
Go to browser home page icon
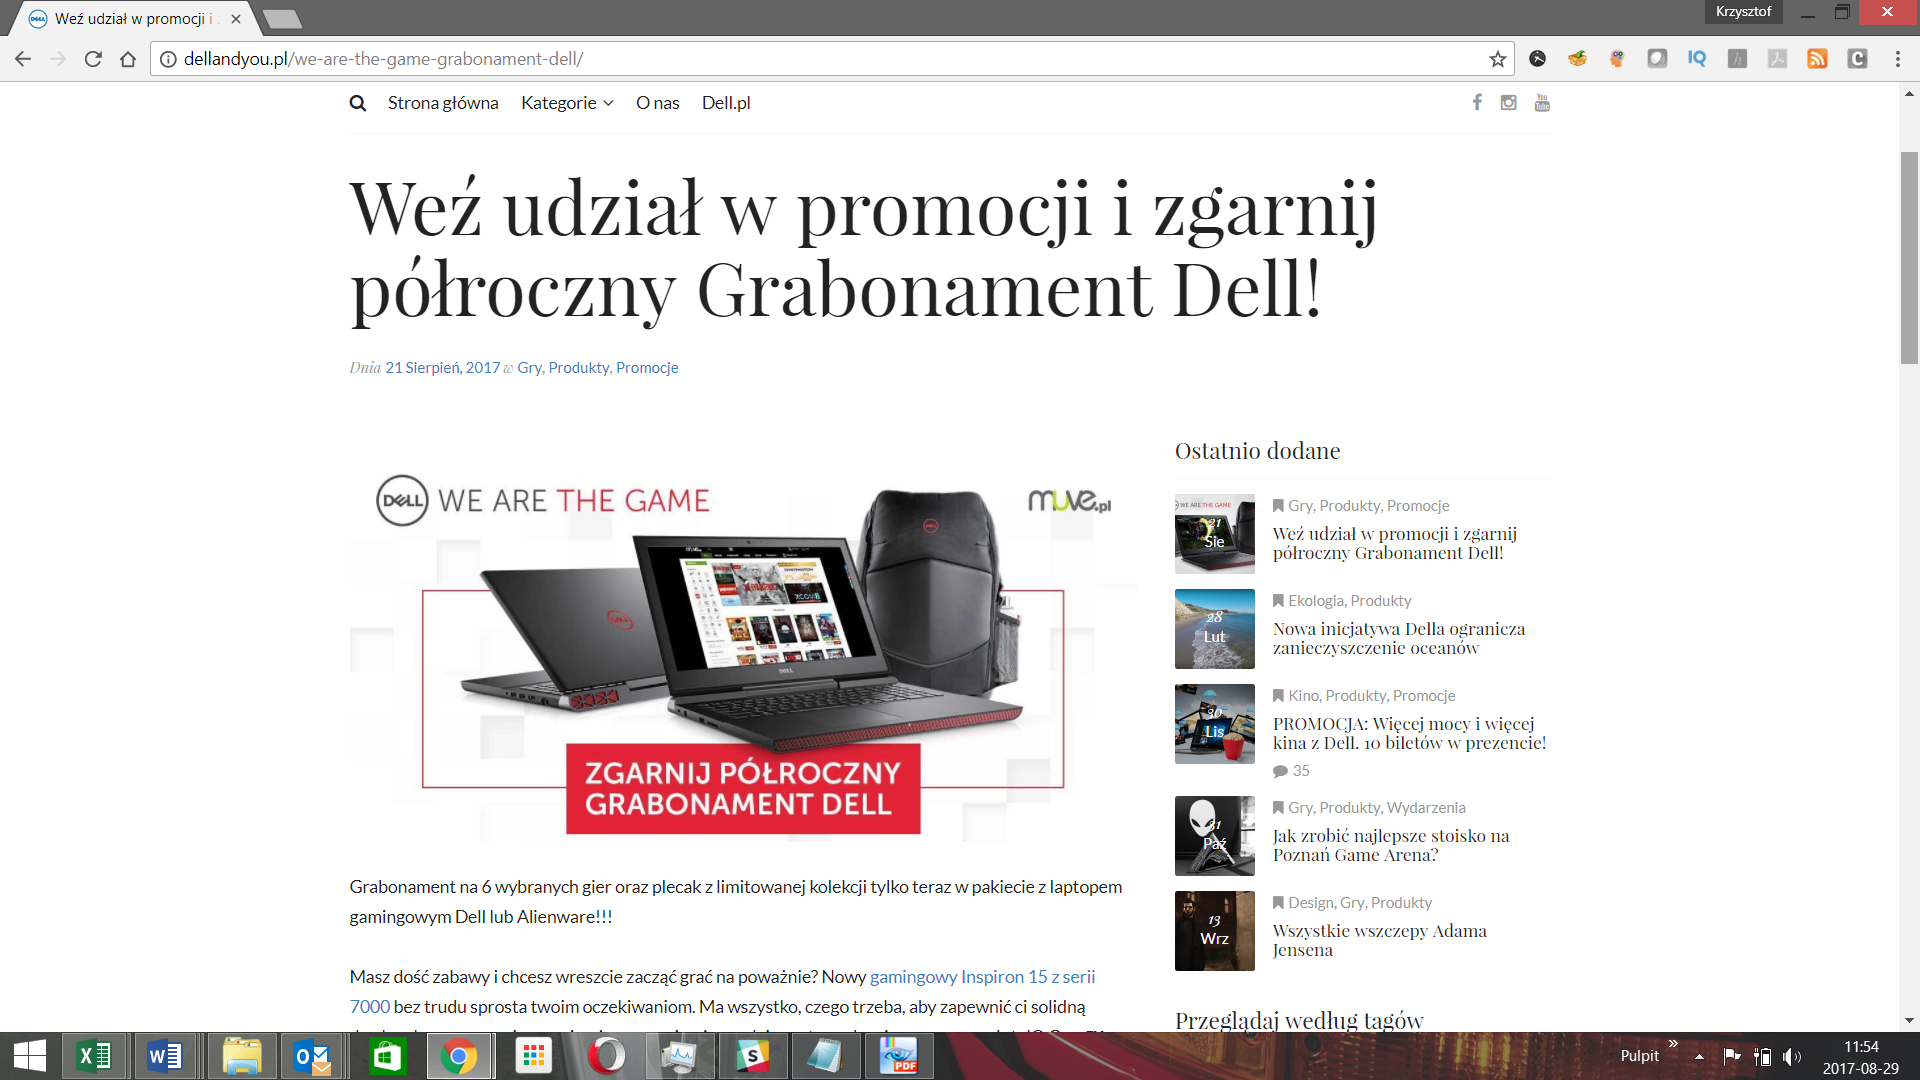pos(128,59)
